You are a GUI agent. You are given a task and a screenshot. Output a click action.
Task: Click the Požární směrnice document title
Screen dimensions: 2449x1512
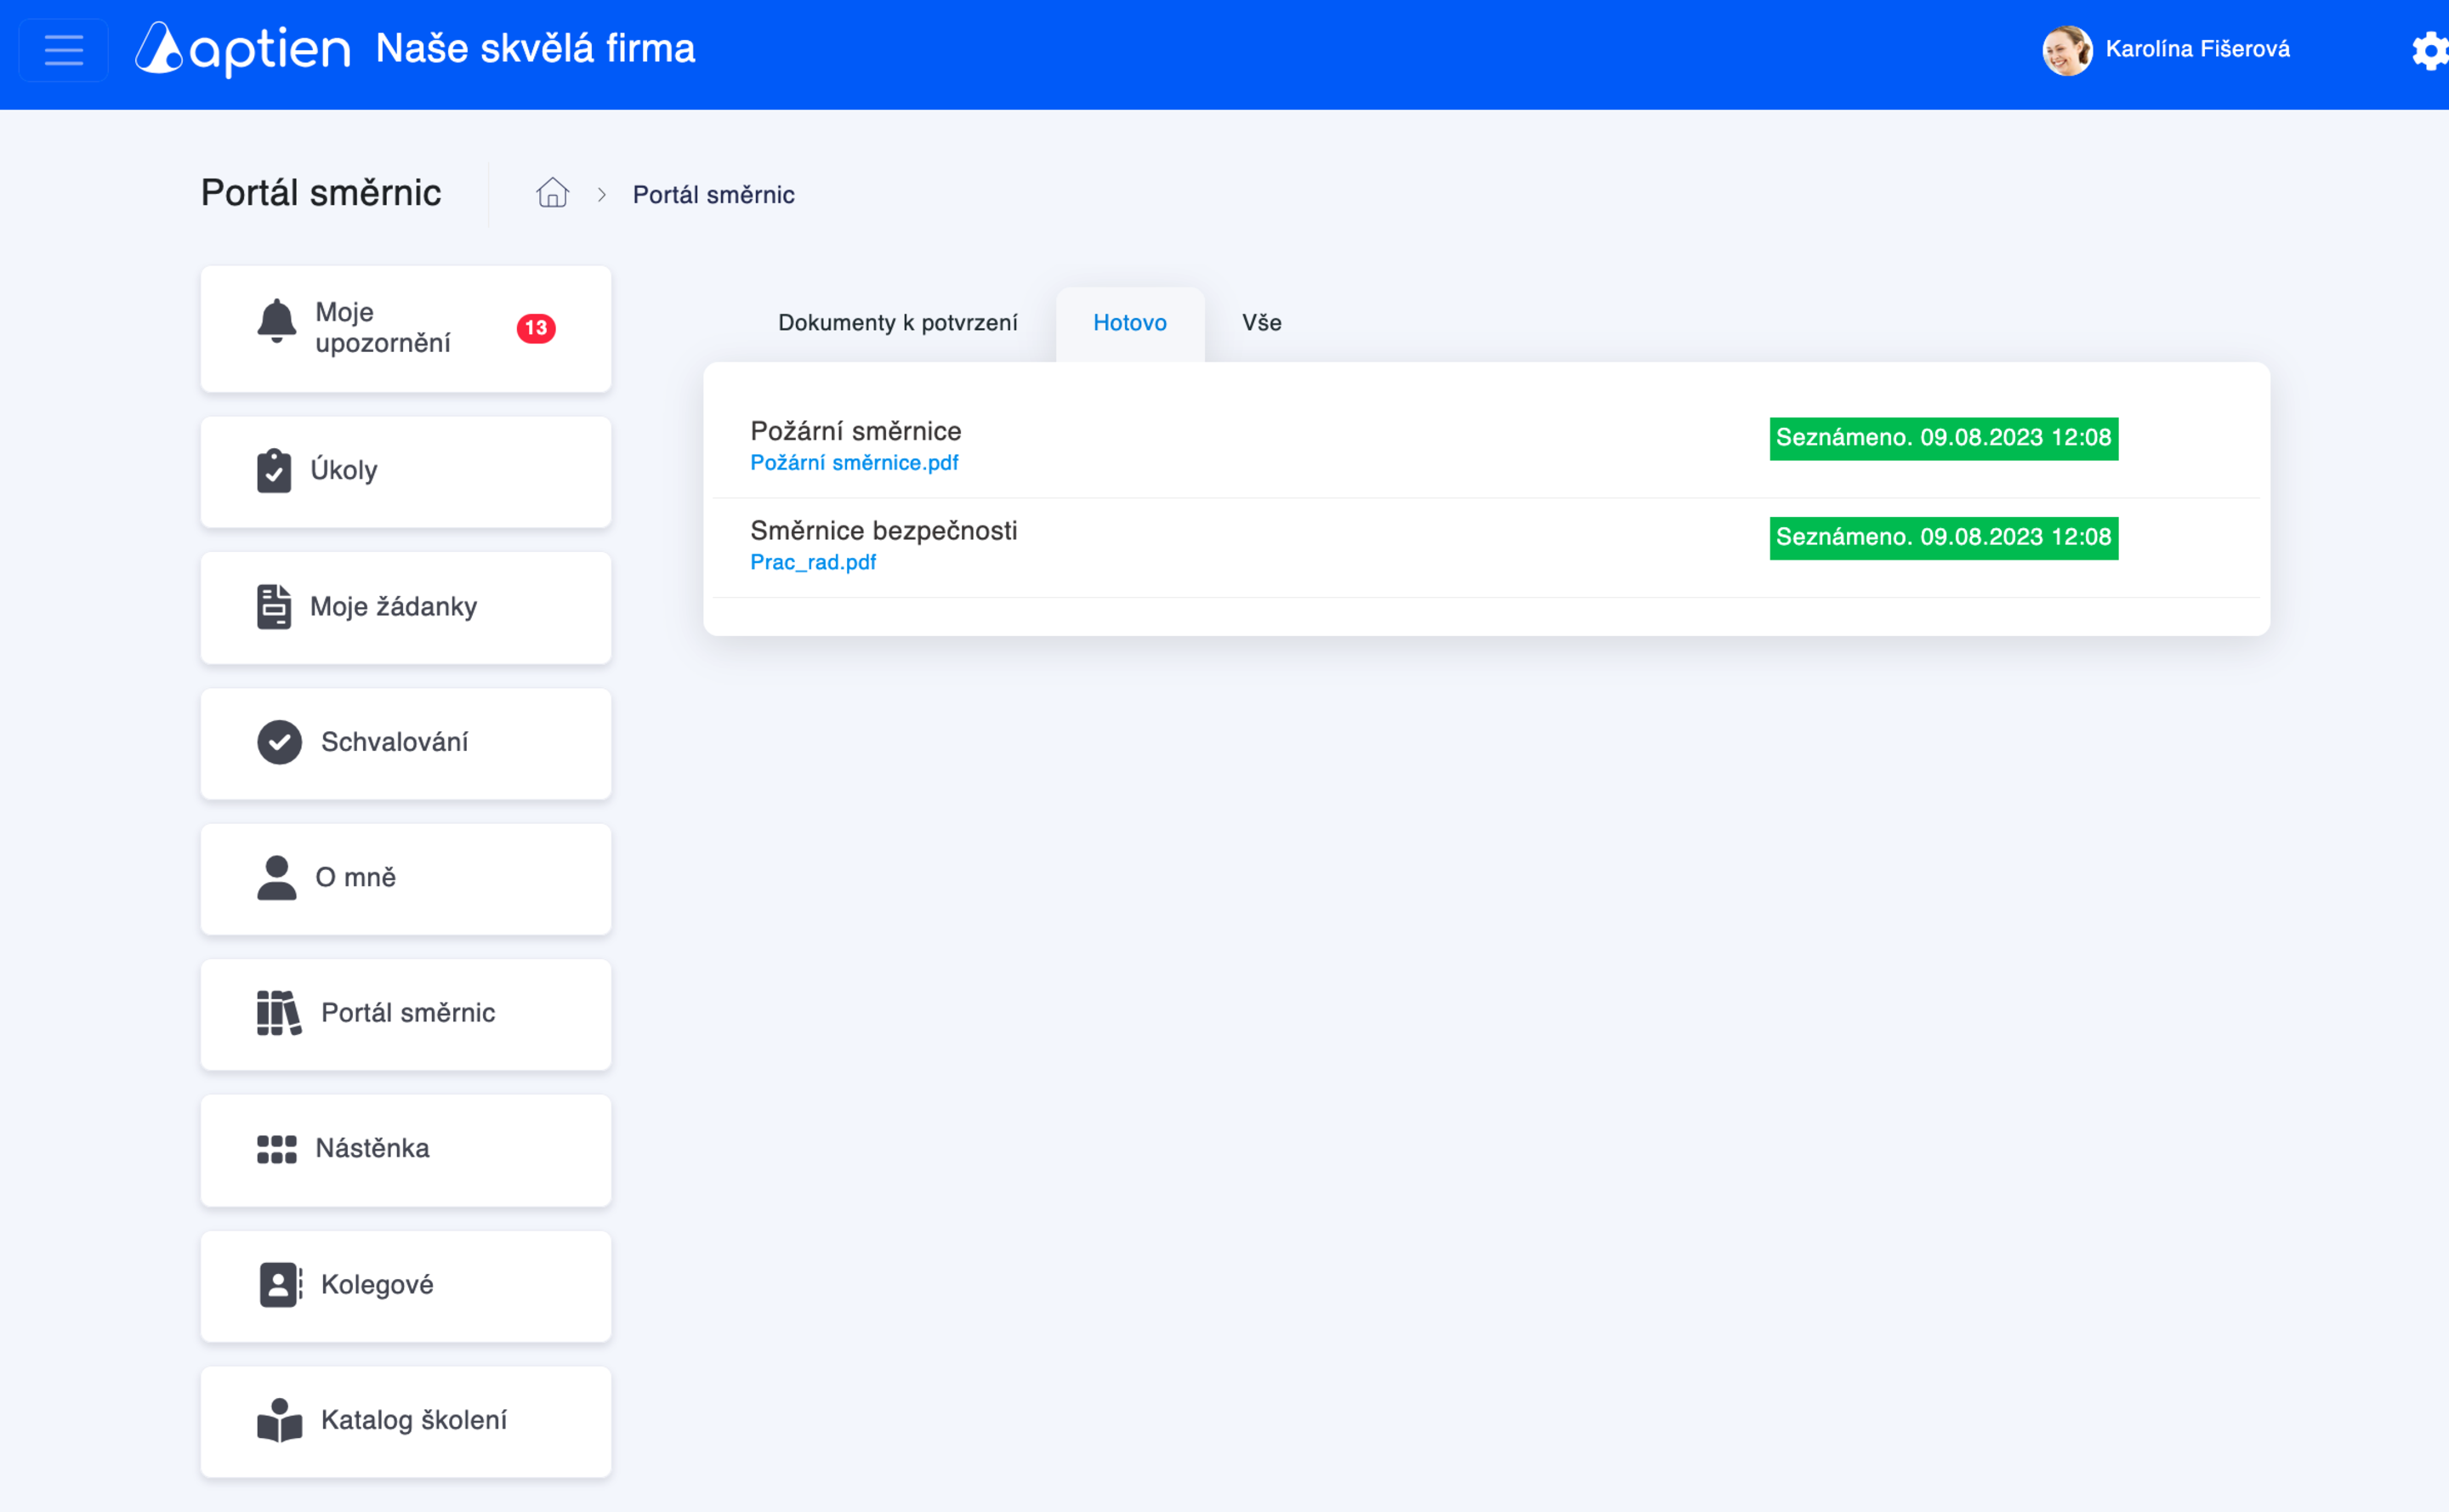pos(855,431)
